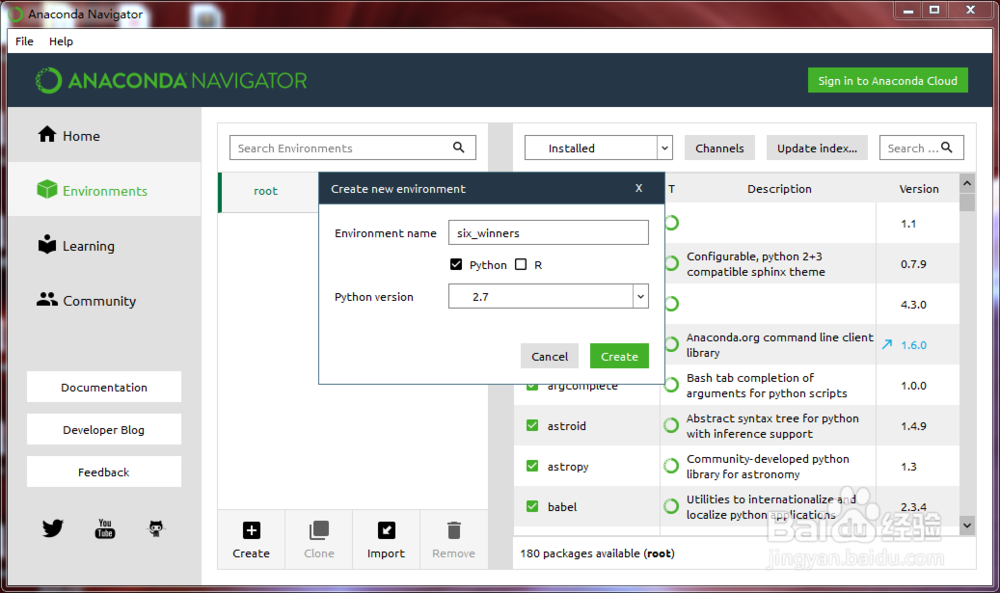The image size is (1000, 593).
Task: Click the status circle in the astropy row
Action: (x=671, y=466)
